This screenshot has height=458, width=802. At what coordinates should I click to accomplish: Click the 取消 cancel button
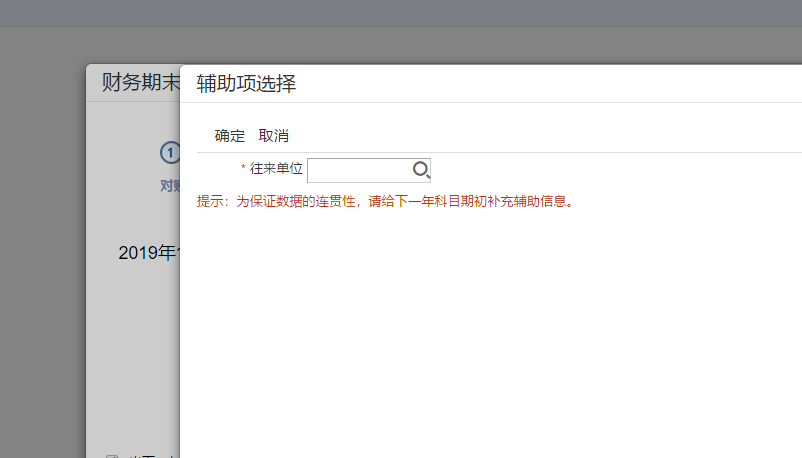274,136
